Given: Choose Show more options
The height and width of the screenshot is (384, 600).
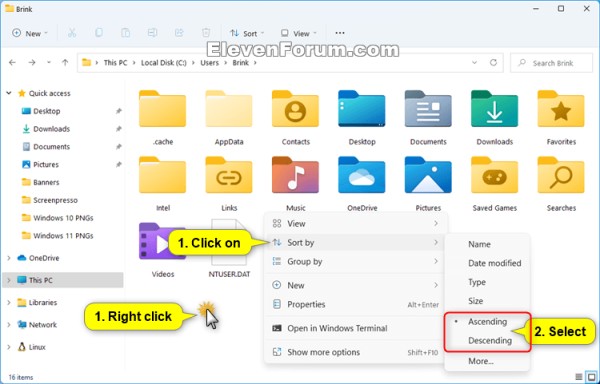Looking at the screenshot, I should (x=355, y=352).
